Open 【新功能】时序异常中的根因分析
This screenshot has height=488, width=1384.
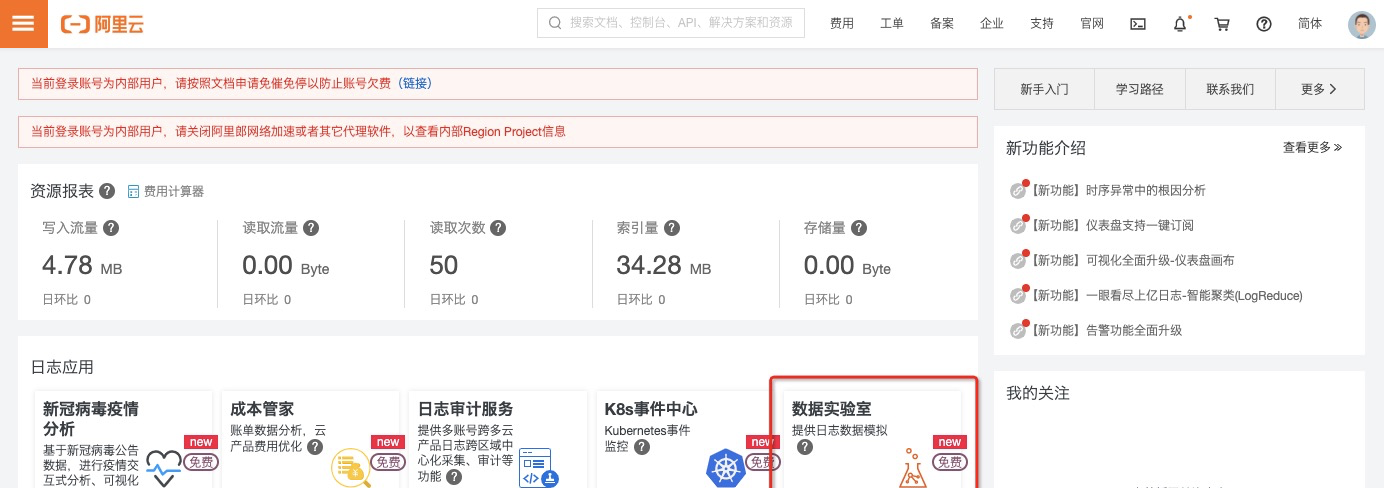[1118, 190]
